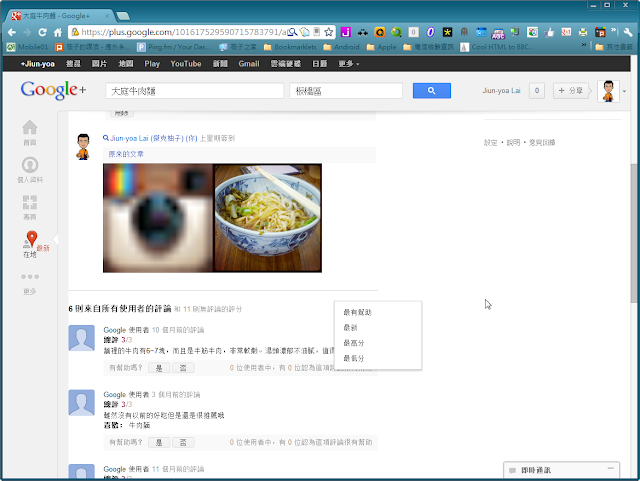Show more bookmarks with the chevron
The width and height of the screenshot is (640, 481).
click(x=584, y=45)
